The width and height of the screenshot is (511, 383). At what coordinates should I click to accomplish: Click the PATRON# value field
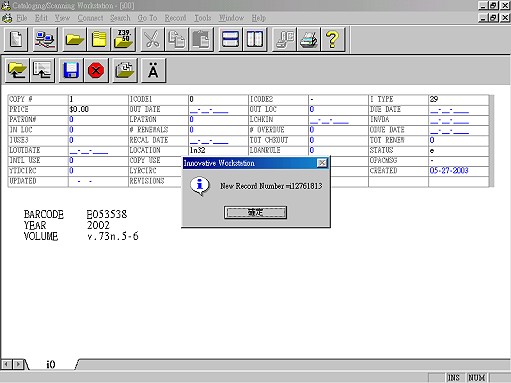[x=98, y=119]
